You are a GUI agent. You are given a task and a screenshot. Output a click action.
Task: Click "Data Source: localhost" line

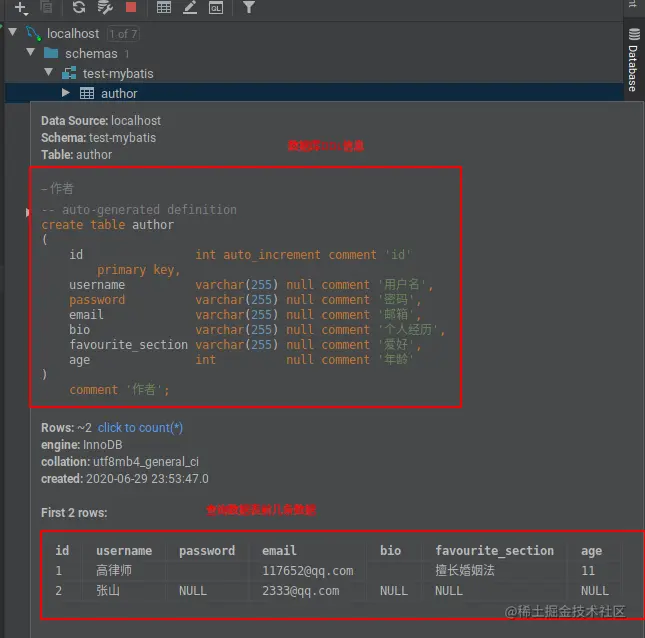pos(101,121)
